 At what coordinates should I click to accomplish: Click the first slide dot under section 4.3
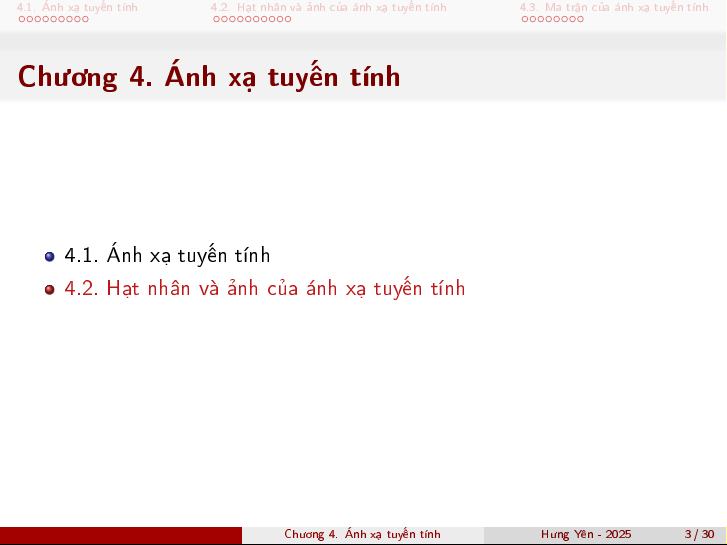point(524,19)
